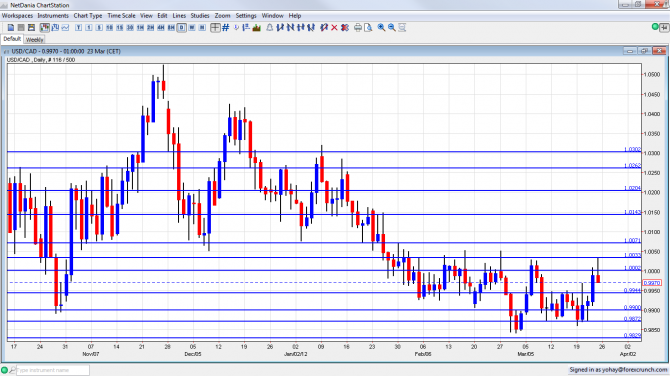This screenshot has height=376, width=670.
Task: Switch to bar (OHLC) chart type
Action: pos(55,28)
